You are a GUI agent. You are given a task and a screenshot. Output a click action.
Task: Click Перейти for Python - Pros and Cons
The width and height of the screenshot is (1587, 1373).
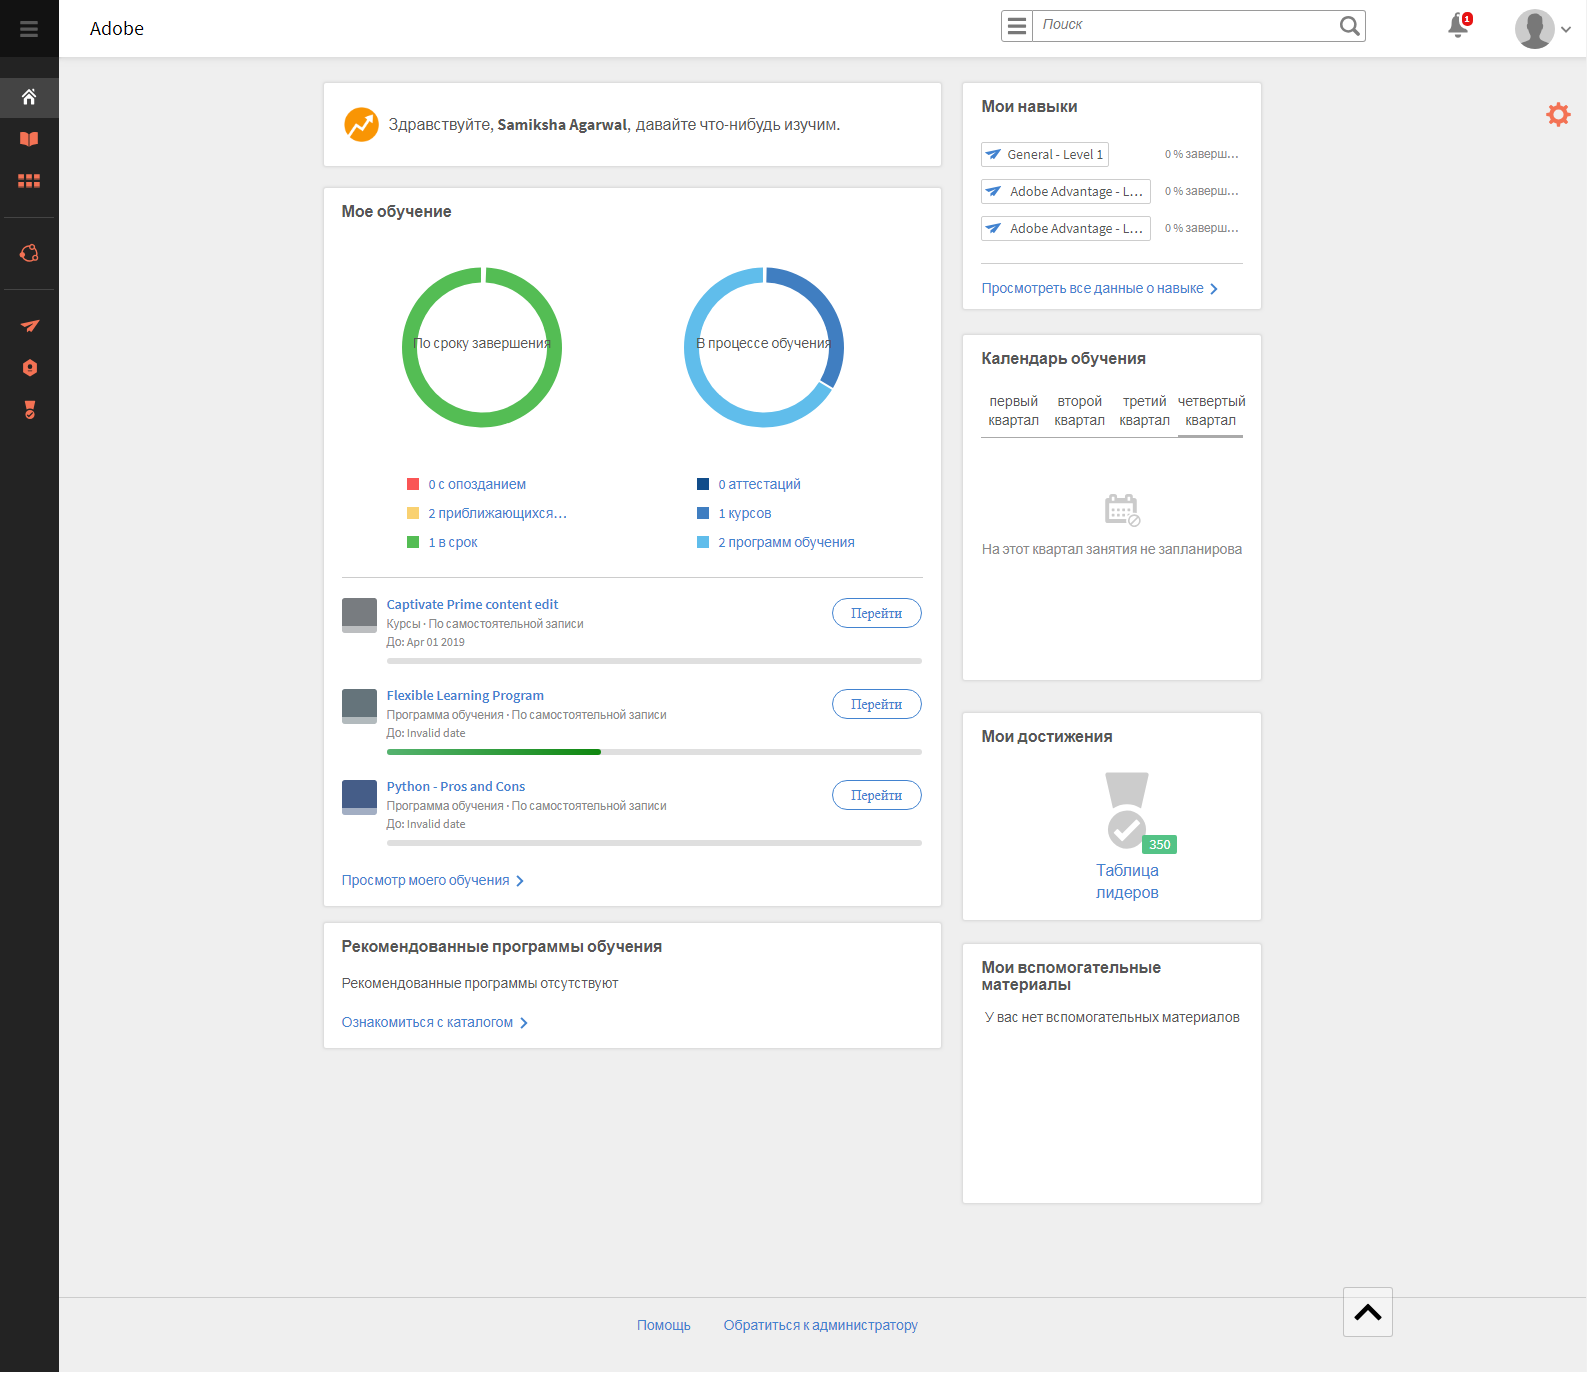click(877, 795)
